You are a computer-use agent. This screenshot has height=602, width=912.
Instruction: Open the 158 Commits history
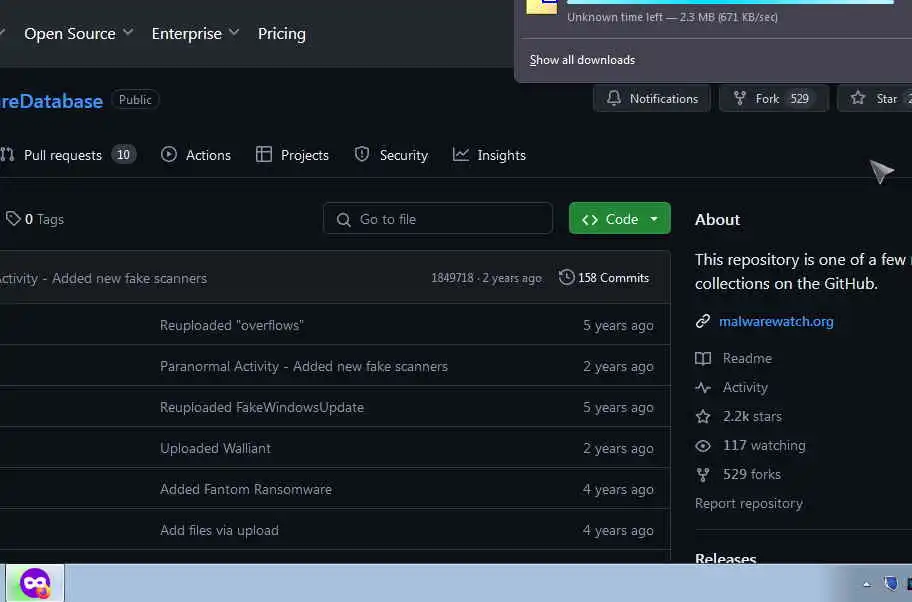(604, 277)
